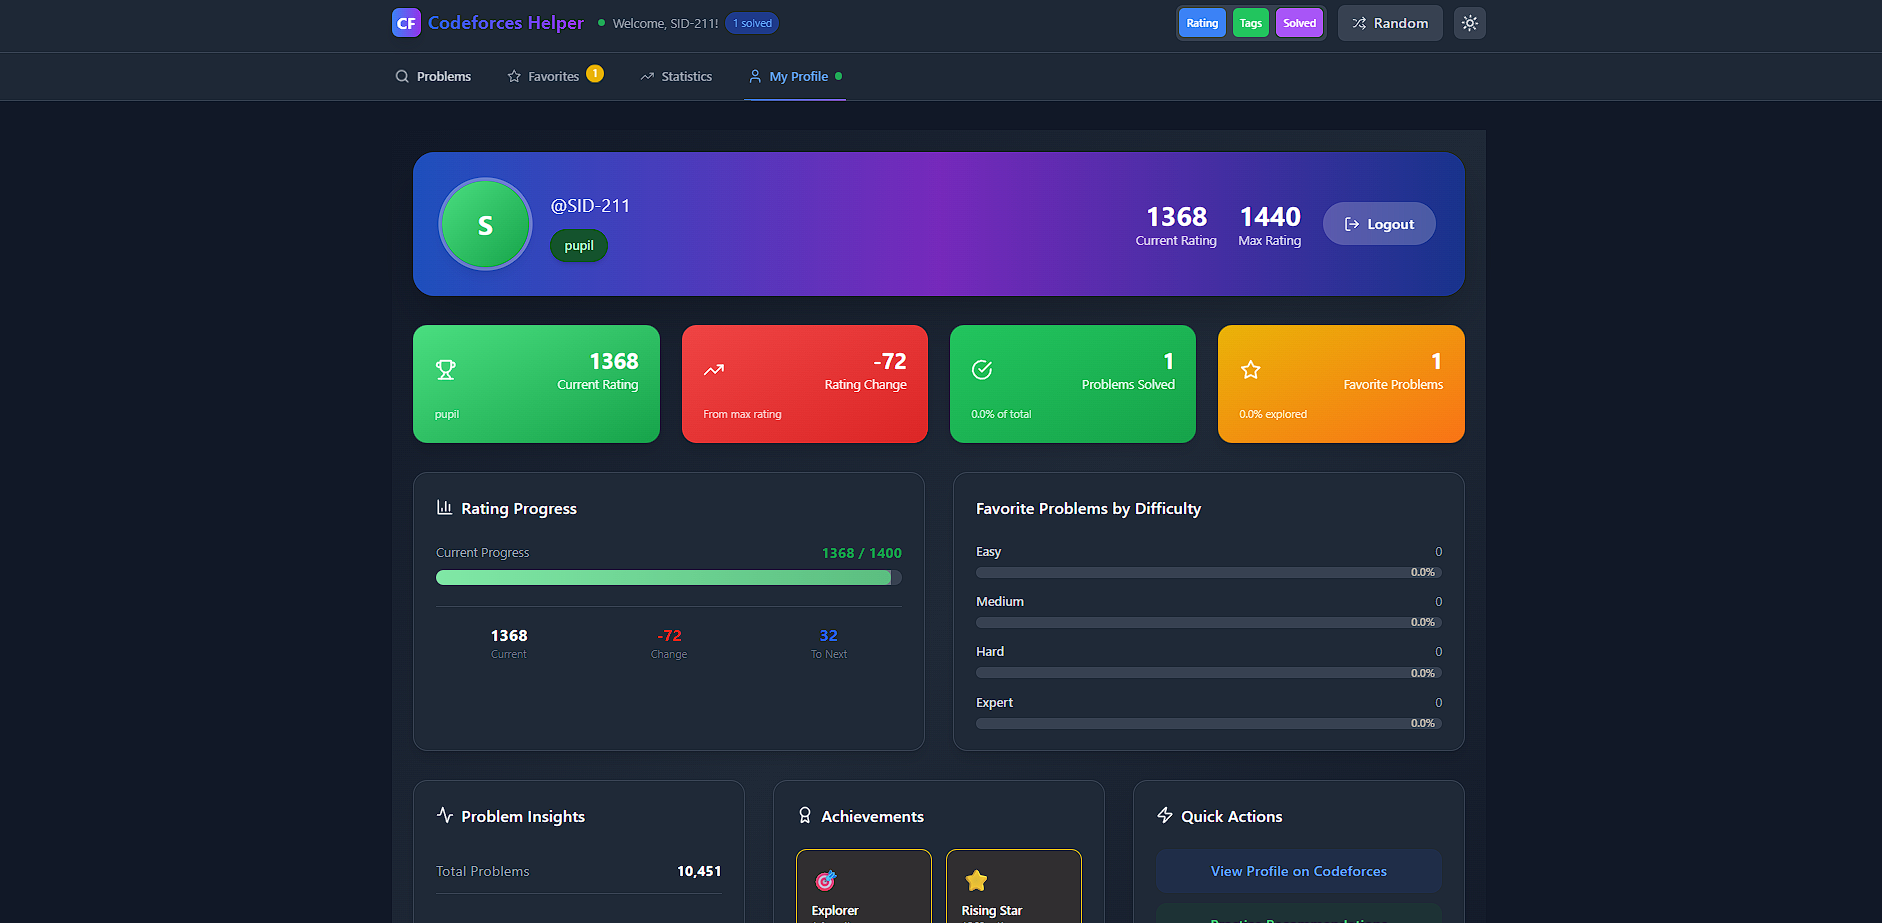This screenshot has width=1882, height=923.
Task: Click the Logout button
Action: pos(1379,223)
